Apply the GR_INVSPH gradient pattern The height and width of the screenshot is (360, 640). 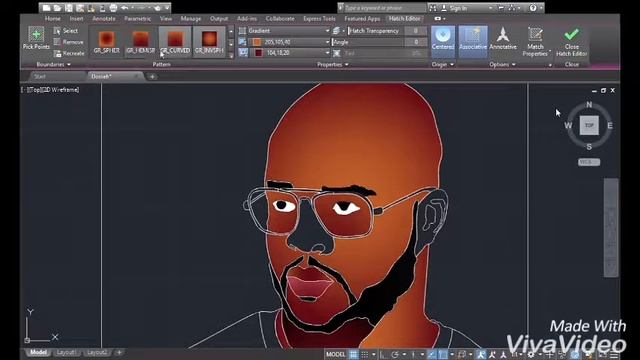pos(209,42)
